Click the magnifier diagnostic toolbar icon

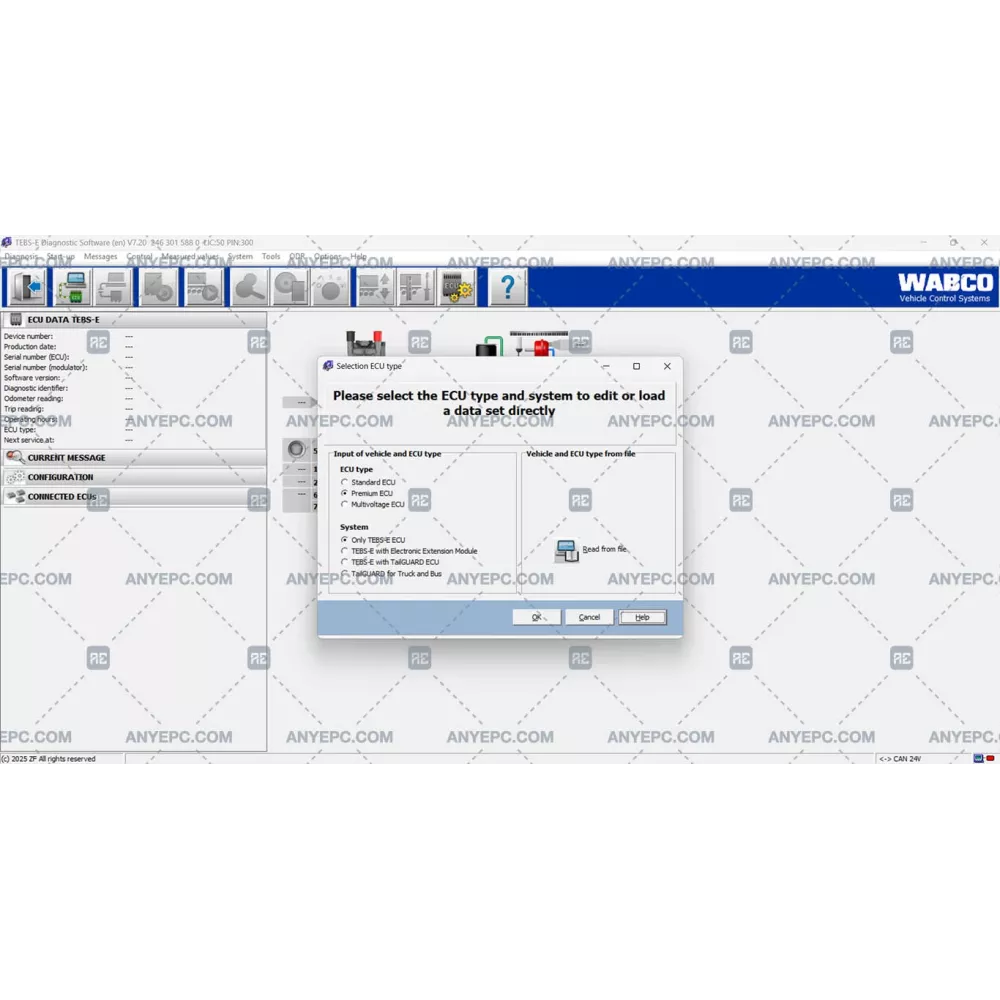click(x=248, y=288)
